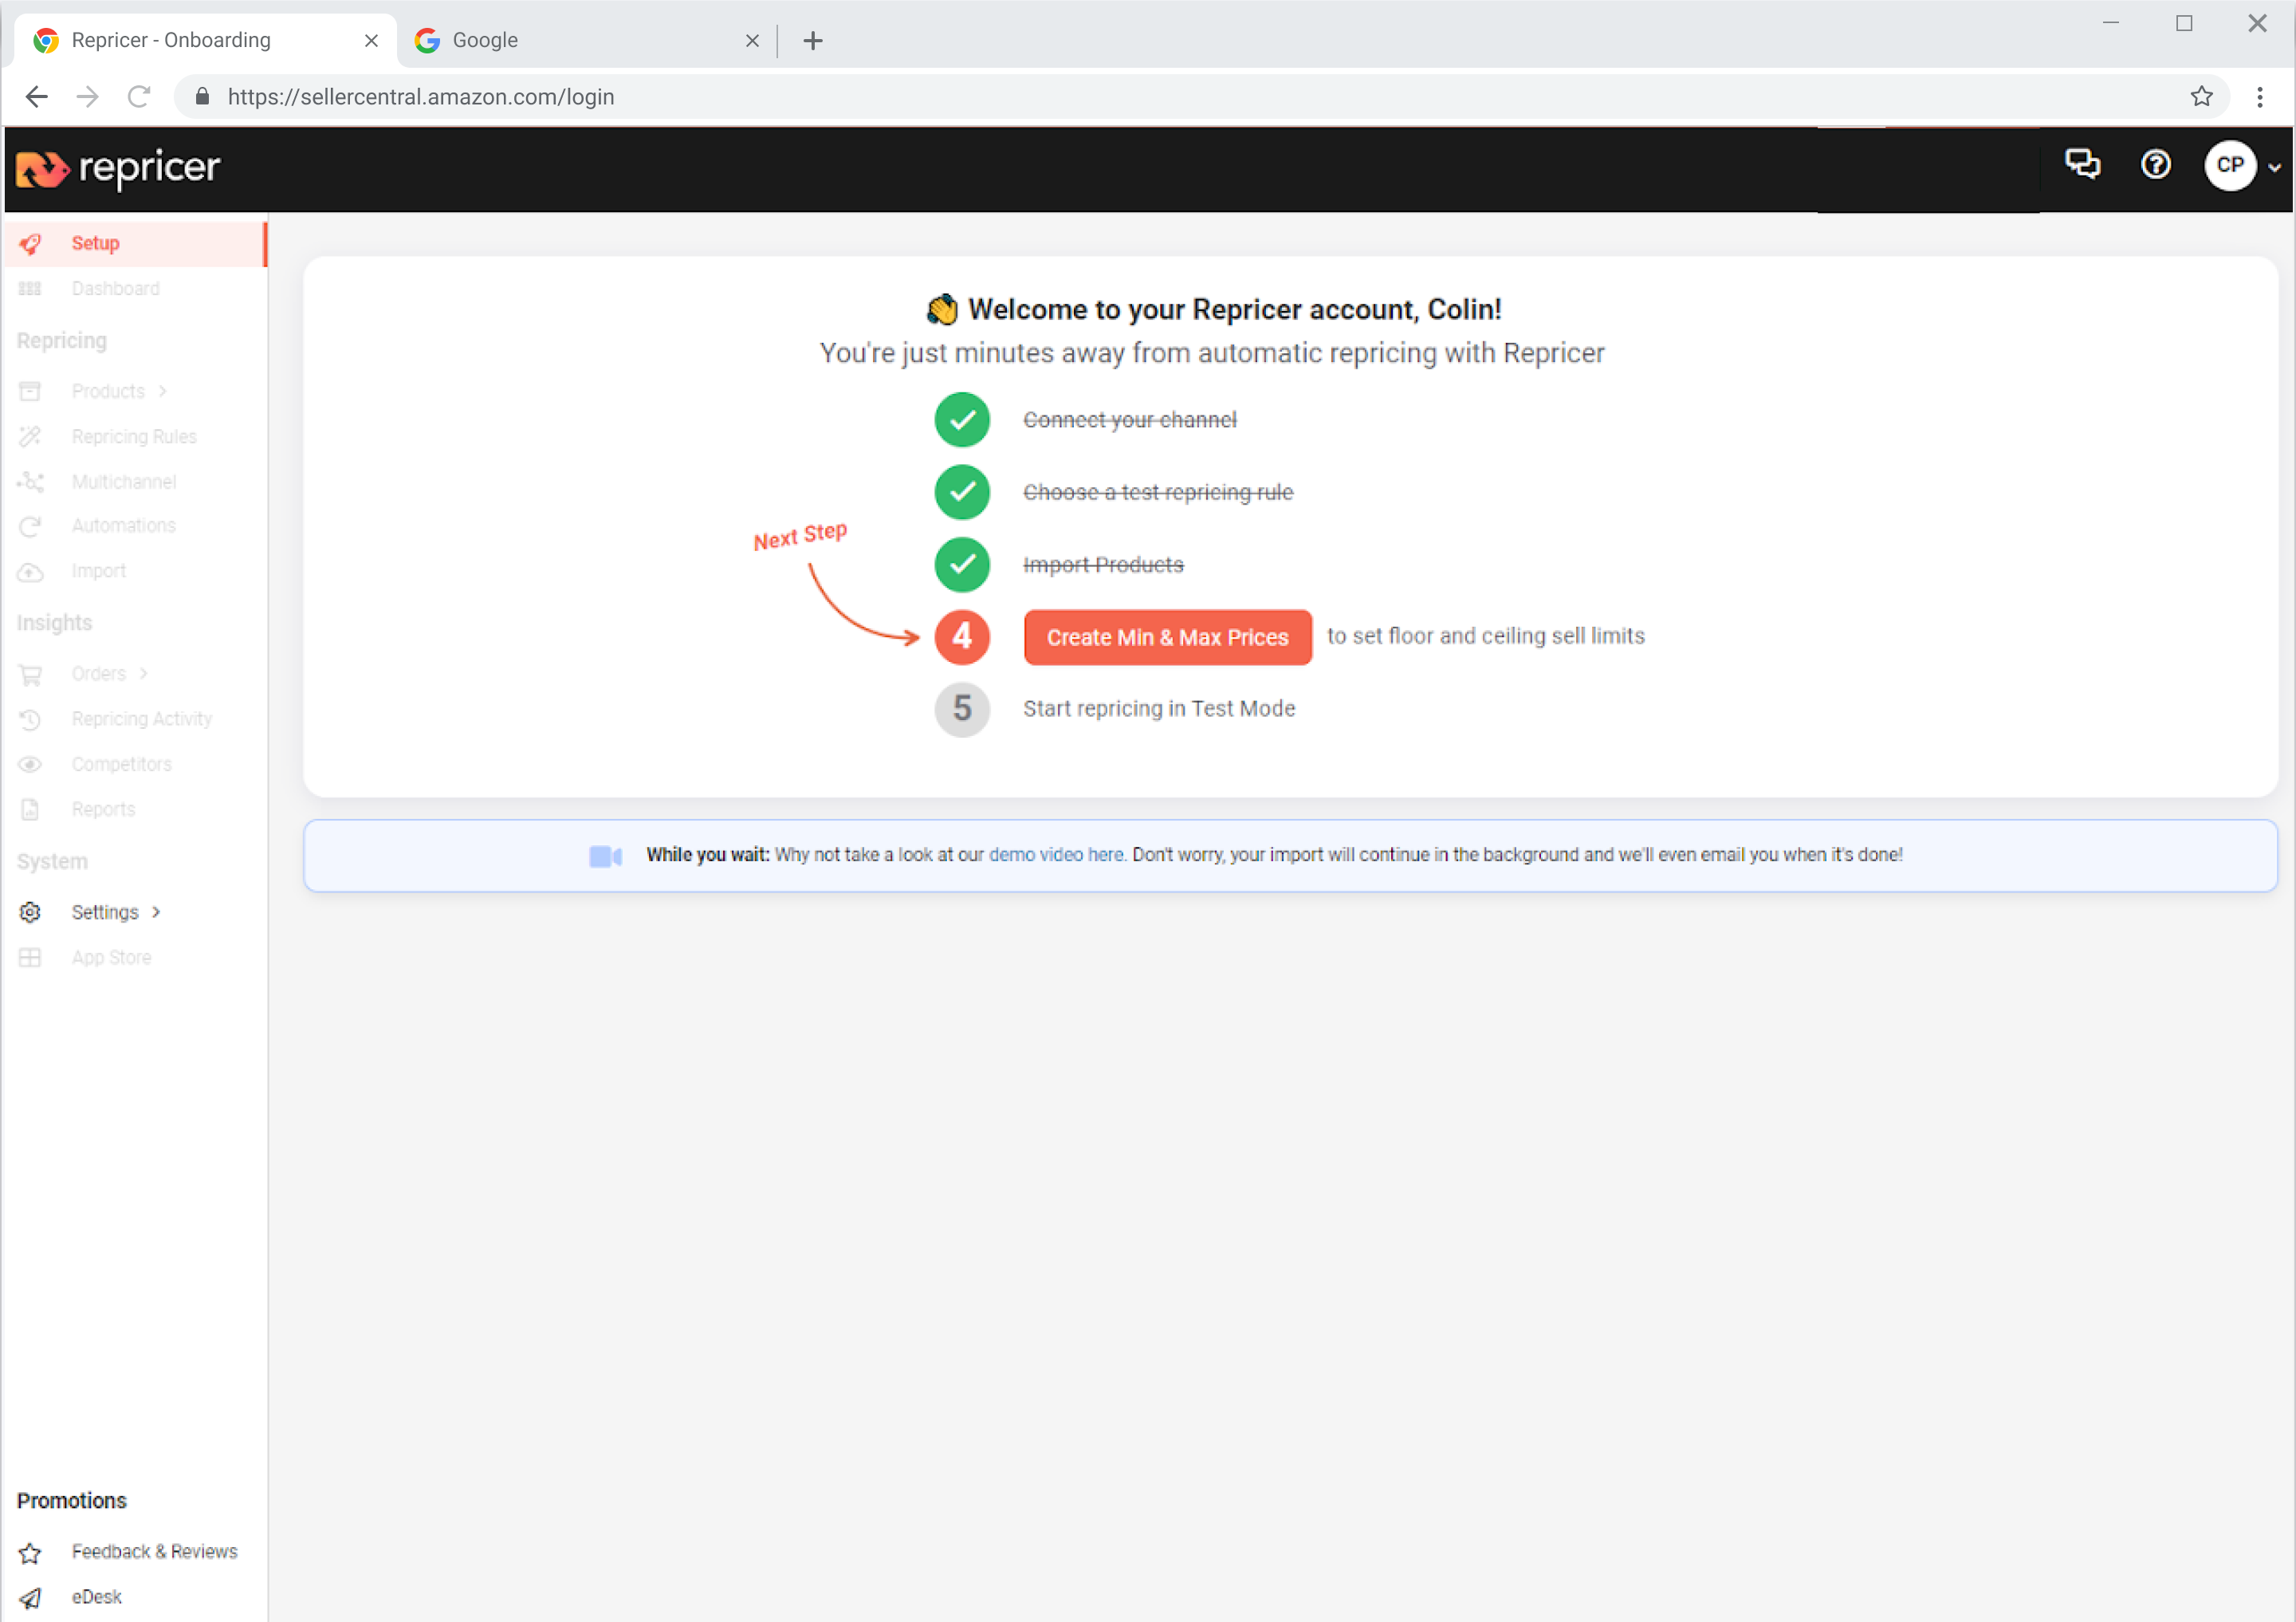2296x1622 pixels.
Task: Click Create Min & Max Prices button
Action: click(x=1167, y=637)
